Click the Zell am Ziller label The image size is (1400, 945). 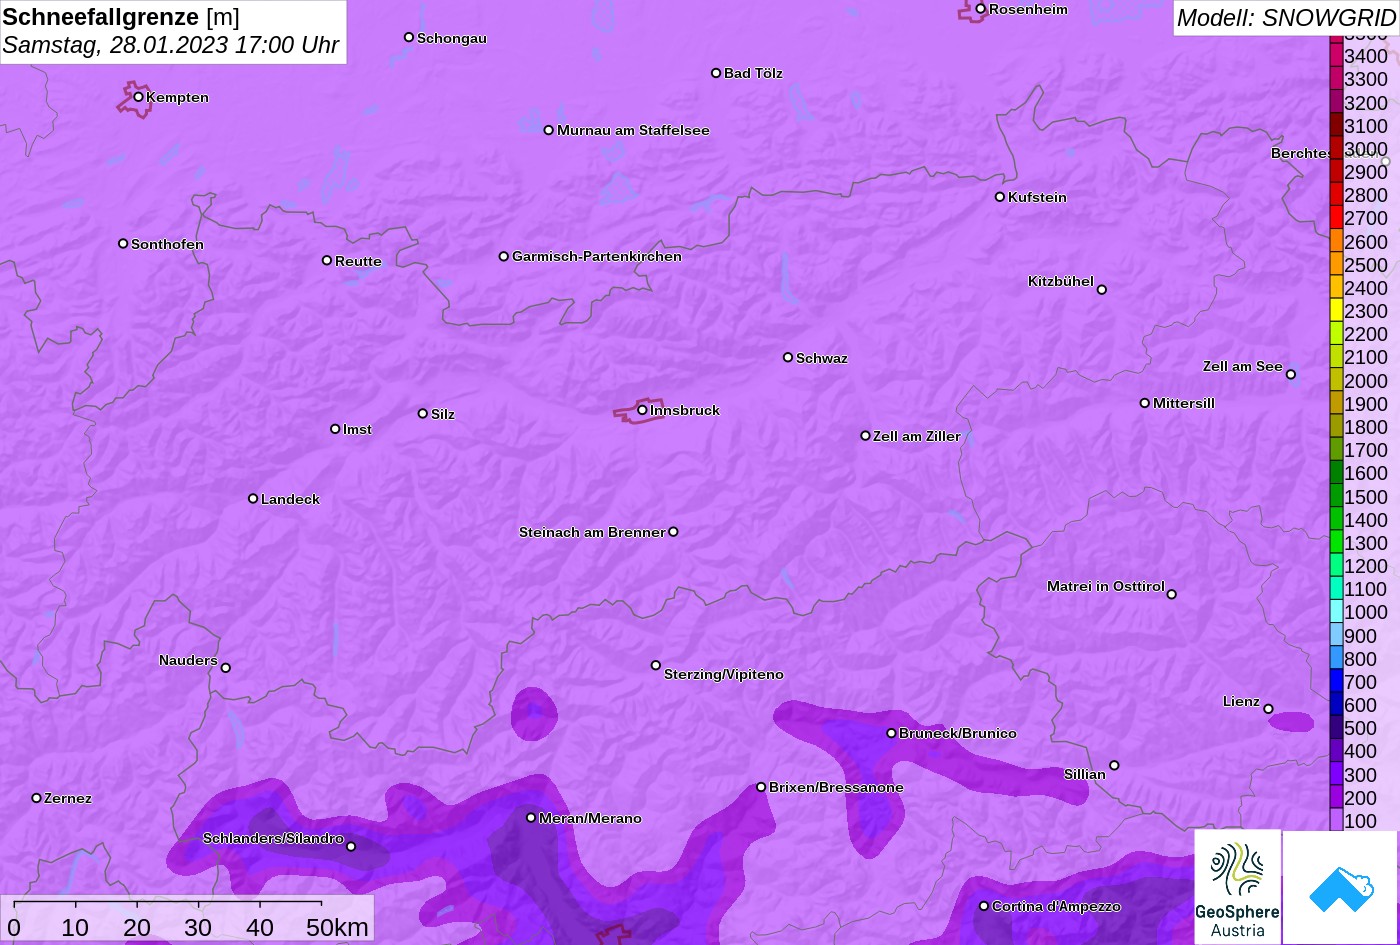[x=917, y=436]
